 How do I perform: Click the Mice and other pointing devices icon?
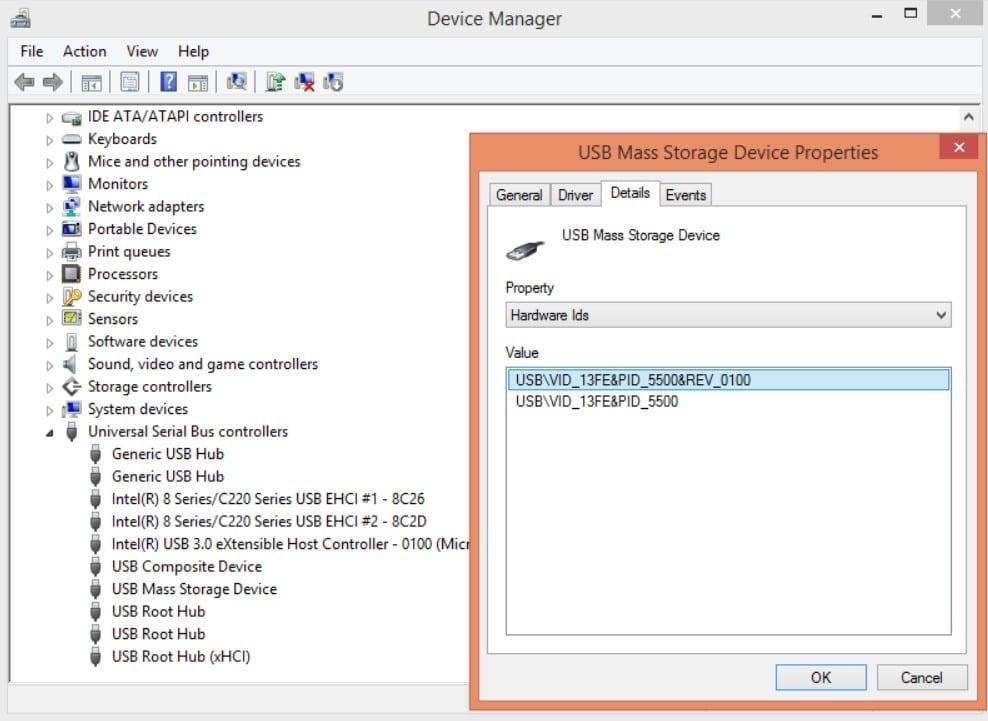pyautogui.click(x=71, y=161)
